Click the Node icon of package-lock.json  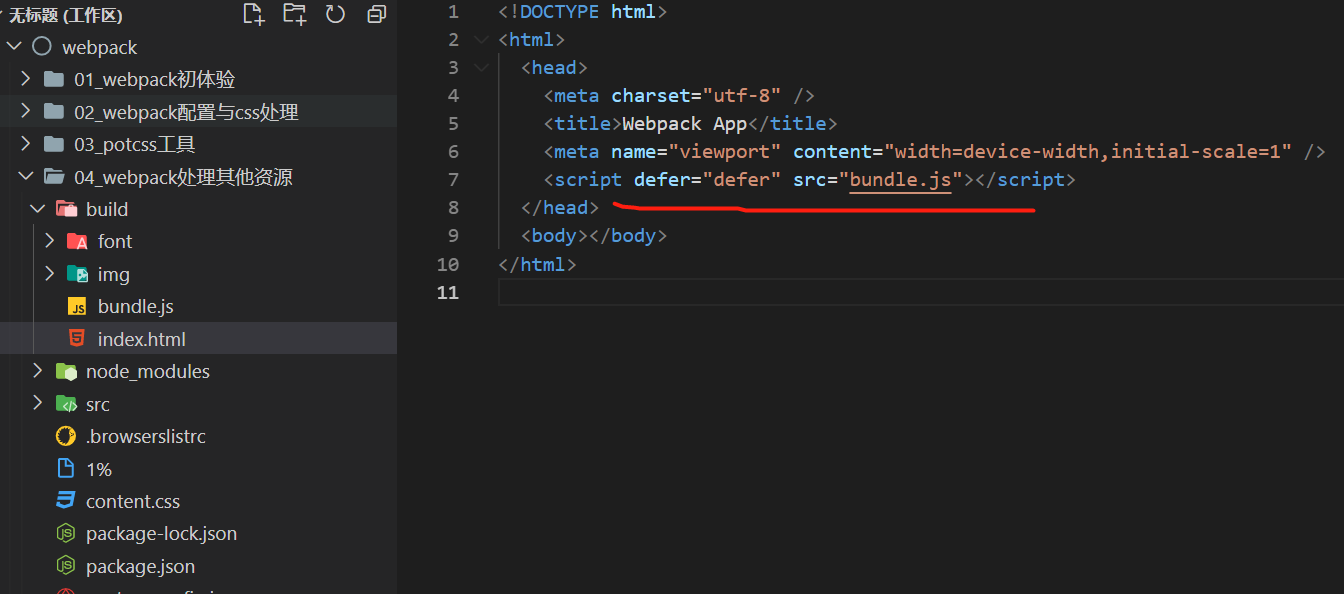66,533
